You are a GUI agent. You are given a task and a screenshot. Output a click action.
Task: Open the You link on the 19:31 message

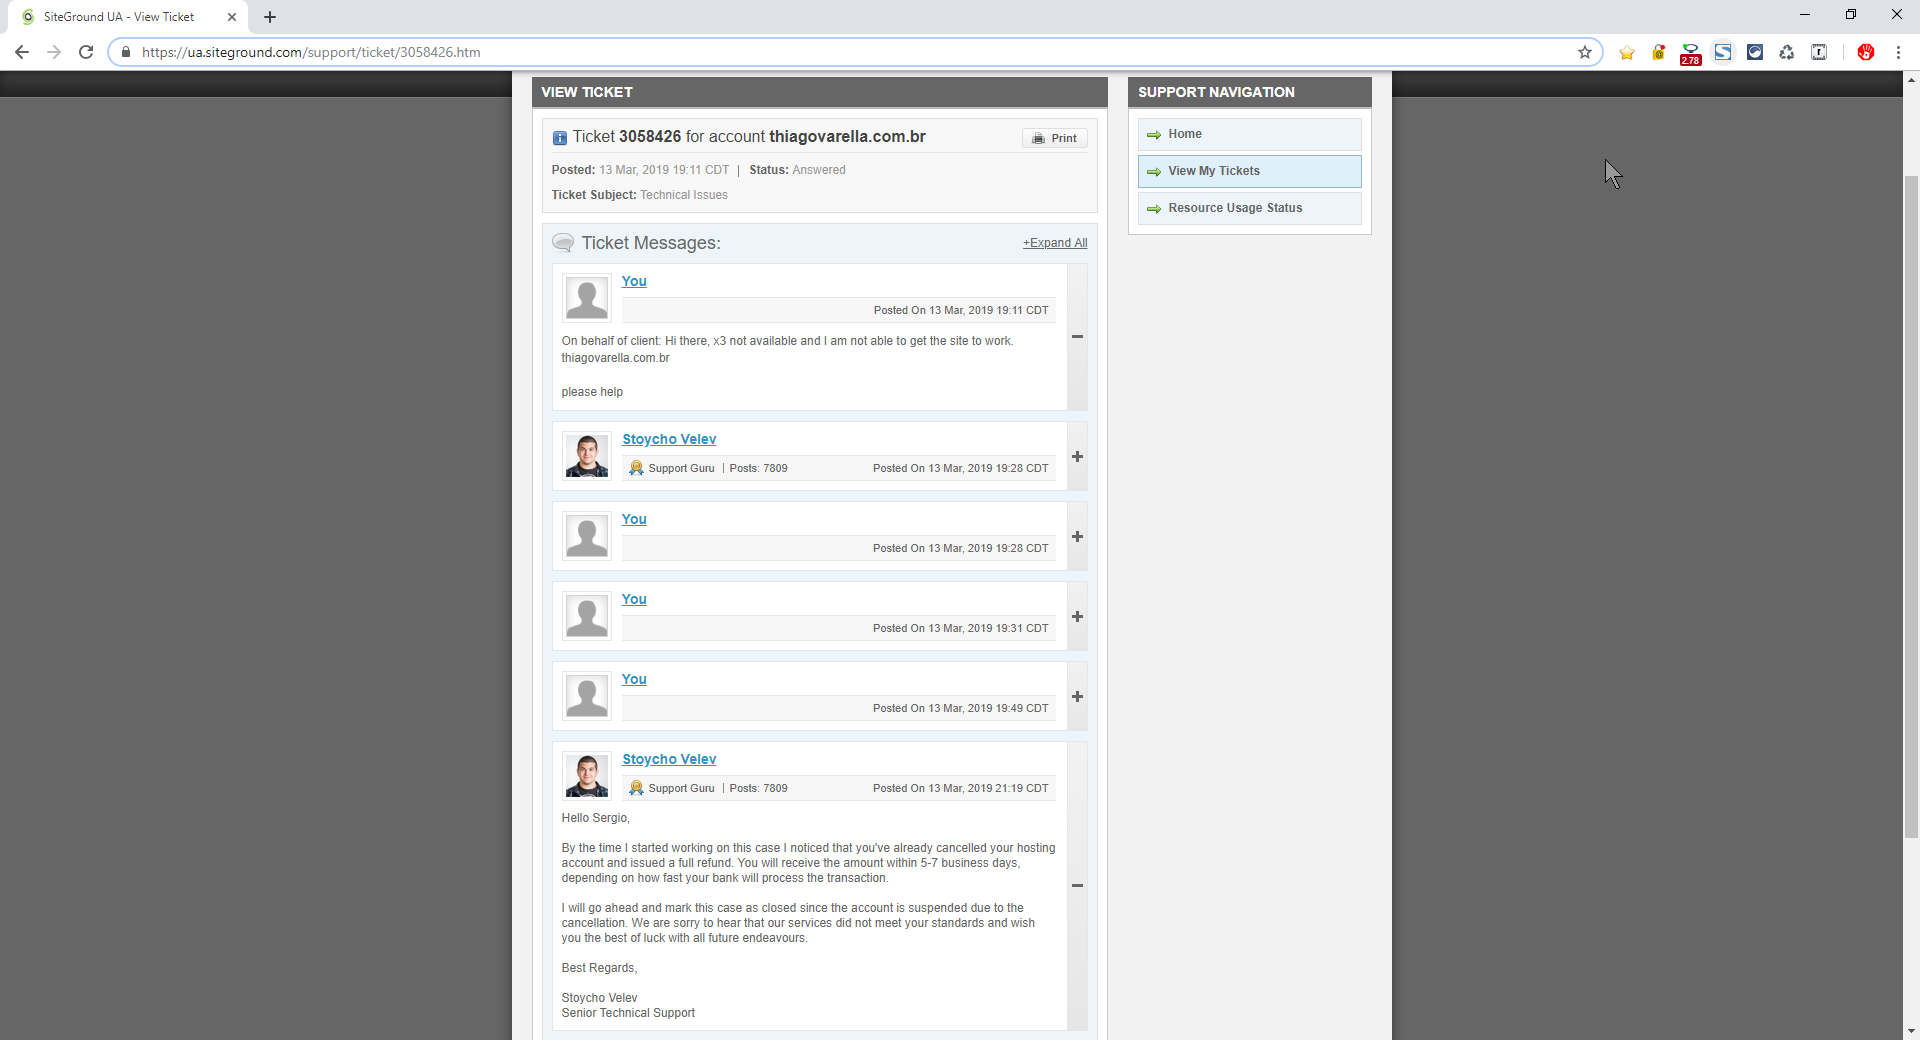tap(634, 599)
